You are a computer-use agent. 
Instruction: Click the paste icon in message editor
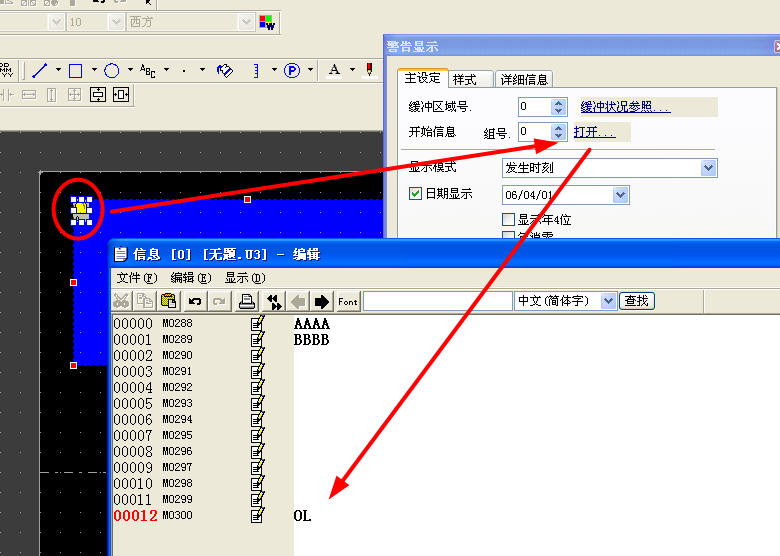coord(169,301)
